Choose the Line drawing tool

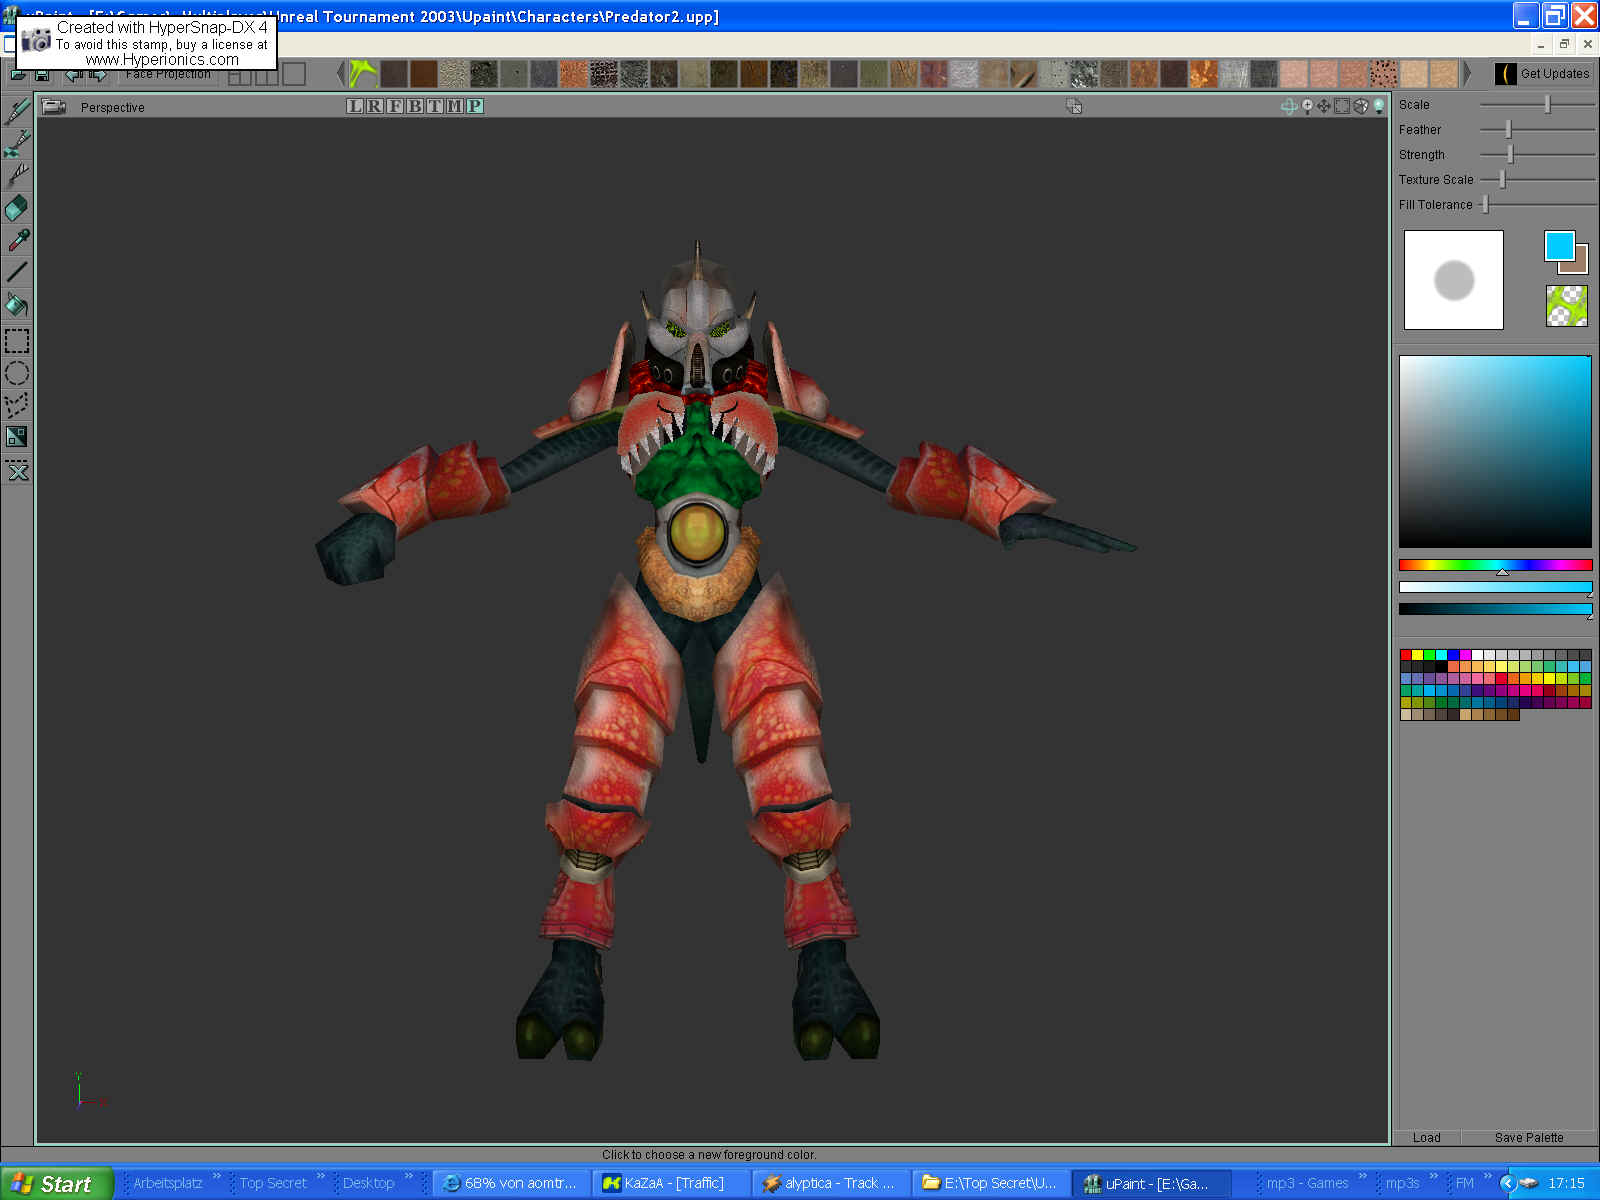tap(18, 272)
